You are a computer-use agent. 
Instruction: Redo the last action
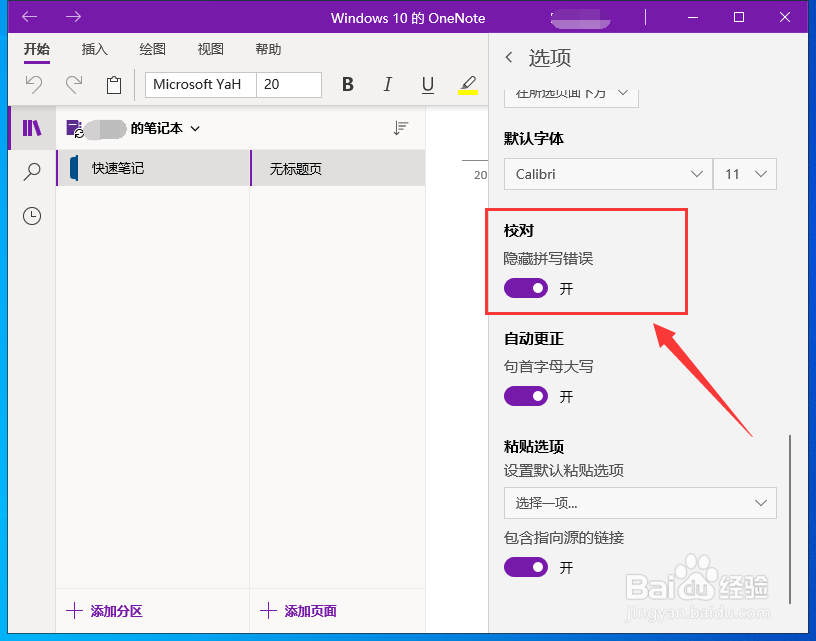point(74,84)
